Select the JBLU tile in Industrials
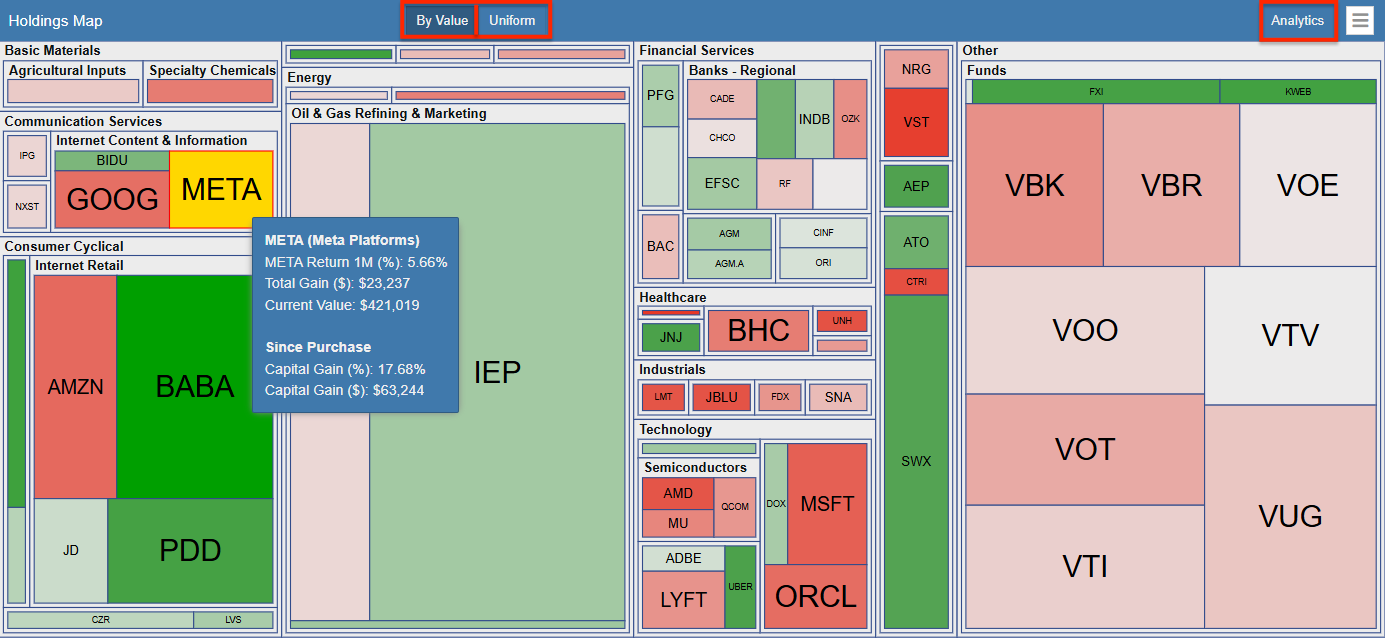Viewport: 1388px width, 642px height. tap(721, 397)
